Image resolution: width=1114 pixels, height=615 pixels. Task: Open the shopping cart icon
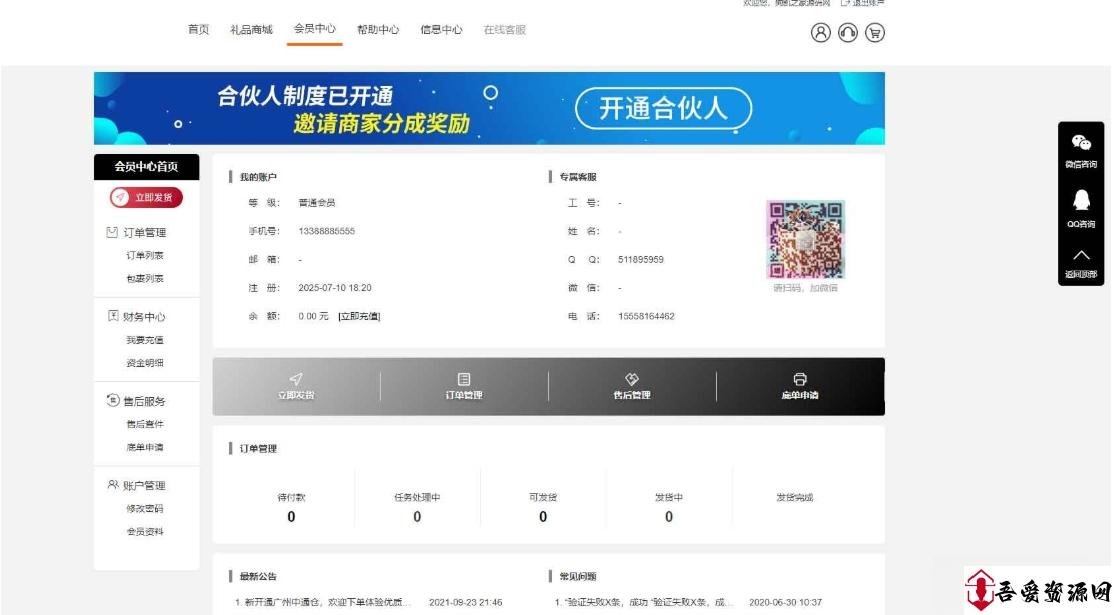875,33
